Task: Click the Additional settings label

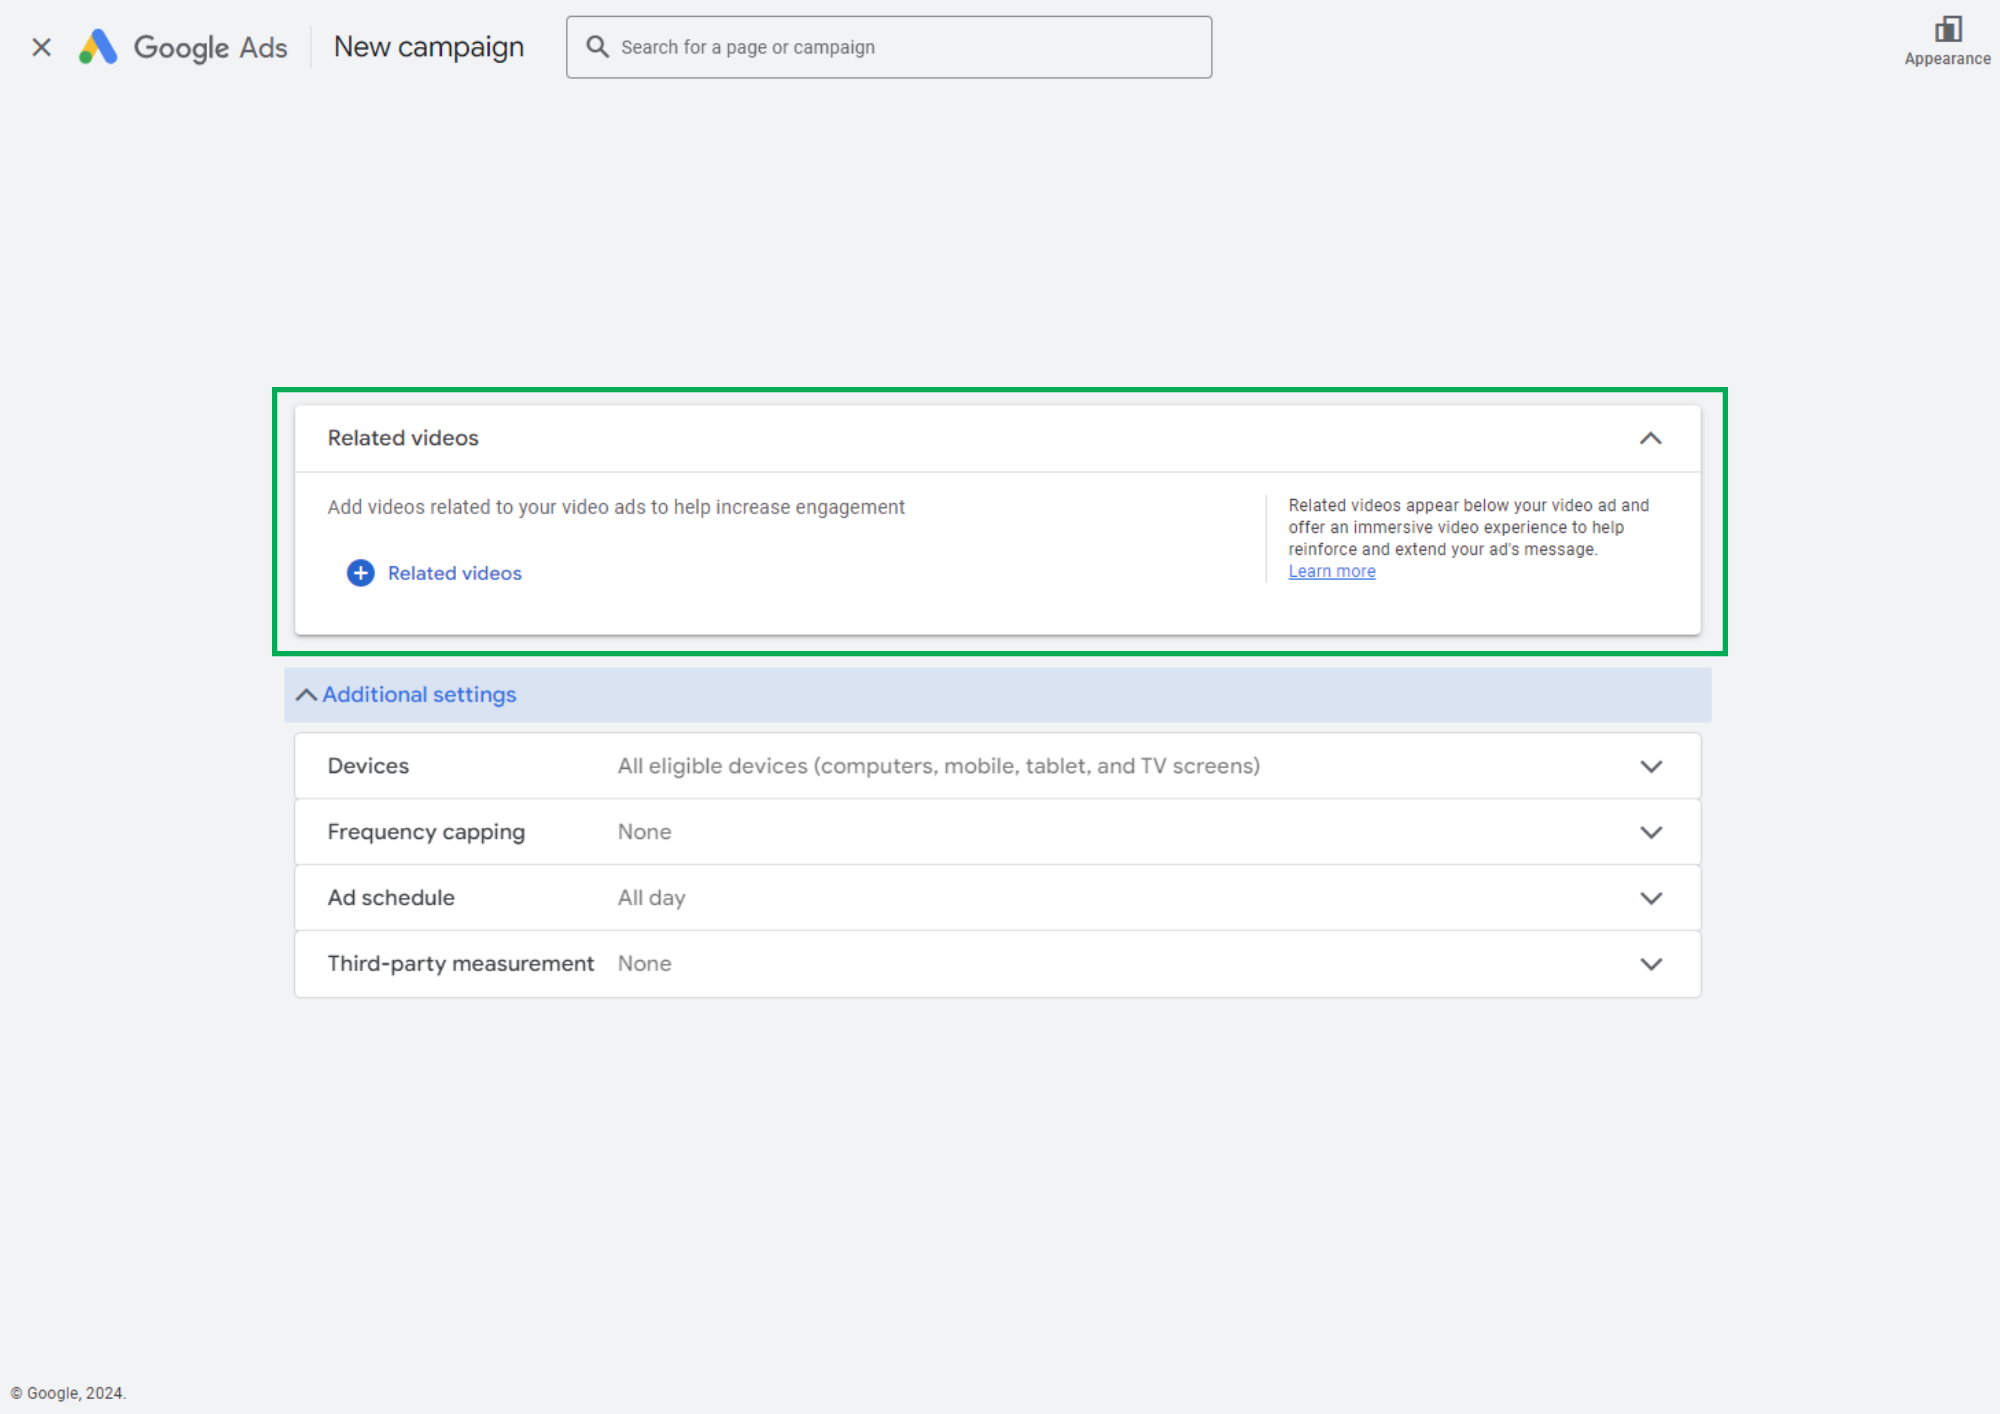Action: (x=419, y=695)
